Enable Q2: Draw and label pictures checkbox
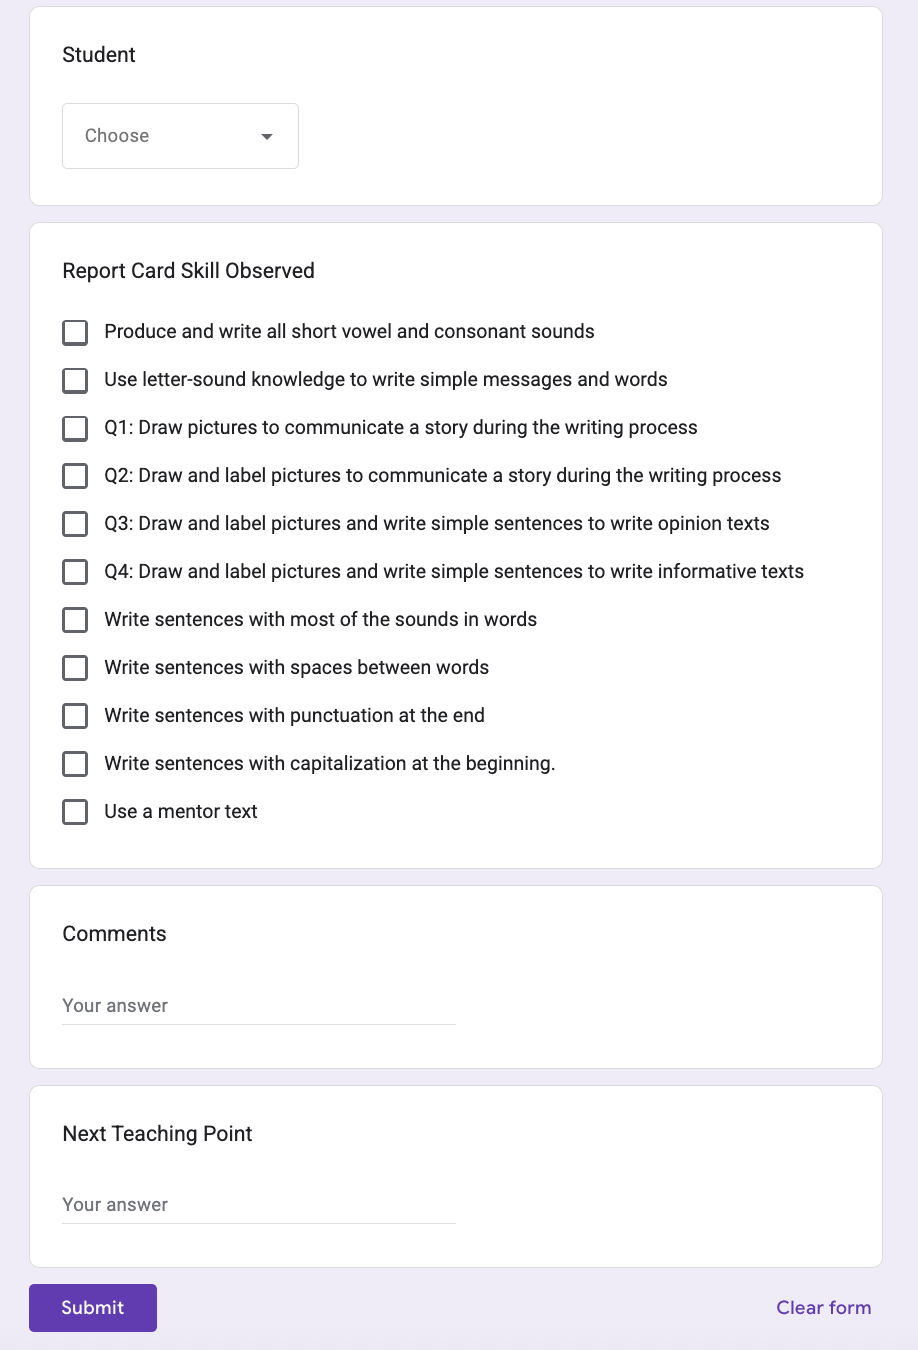Image resolution: width=918 pixels, height=1350 pixels. 75,476
